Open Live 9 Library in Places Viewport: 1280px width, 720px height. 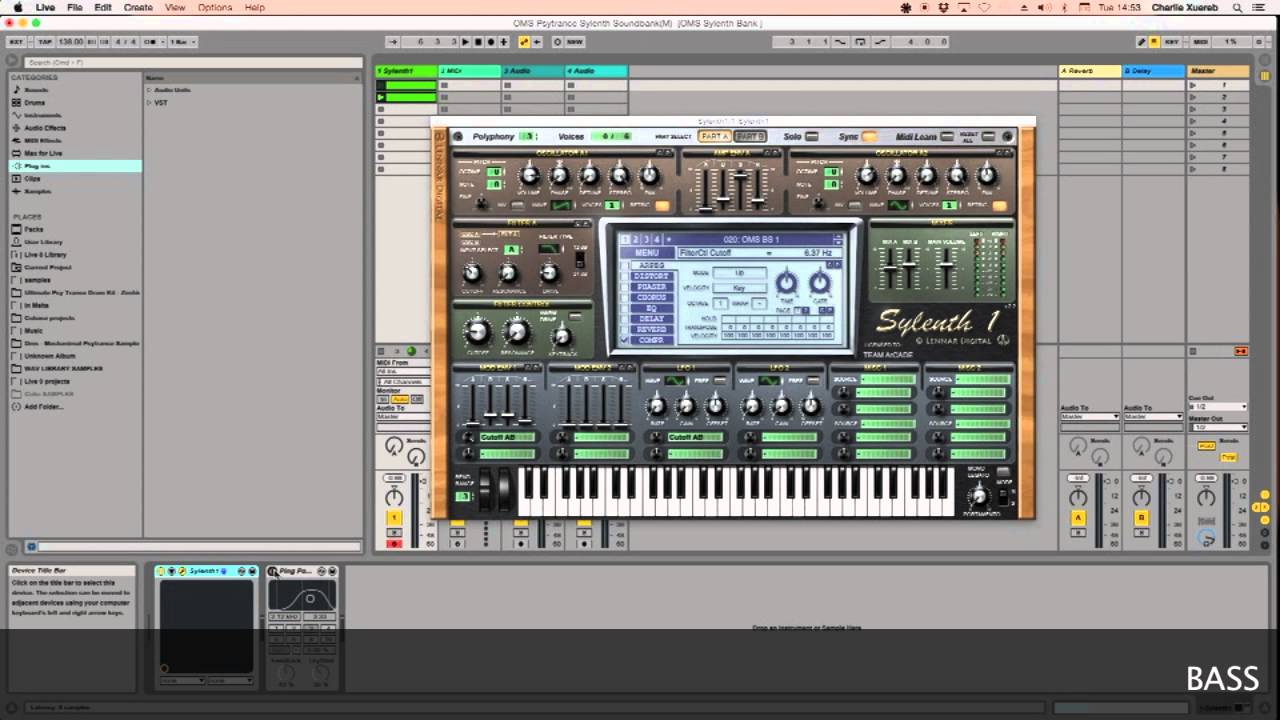pos(45,254)
